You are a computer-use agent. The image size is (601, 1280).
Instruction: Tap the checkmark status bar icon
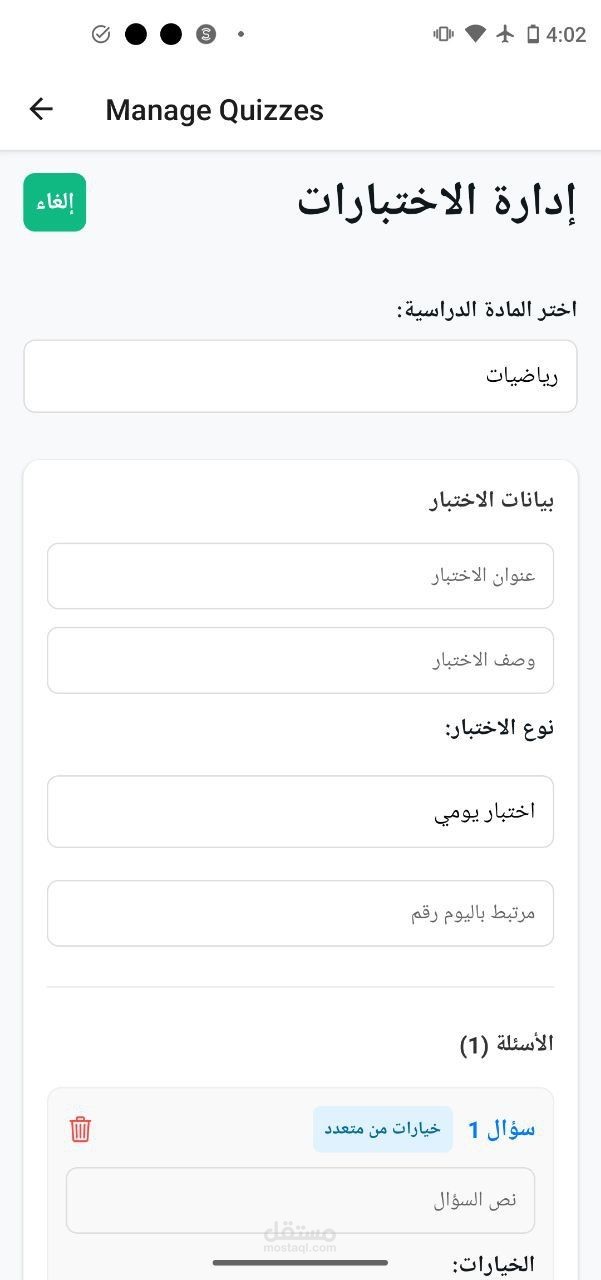pyautogui.click(x=101, y=35)
